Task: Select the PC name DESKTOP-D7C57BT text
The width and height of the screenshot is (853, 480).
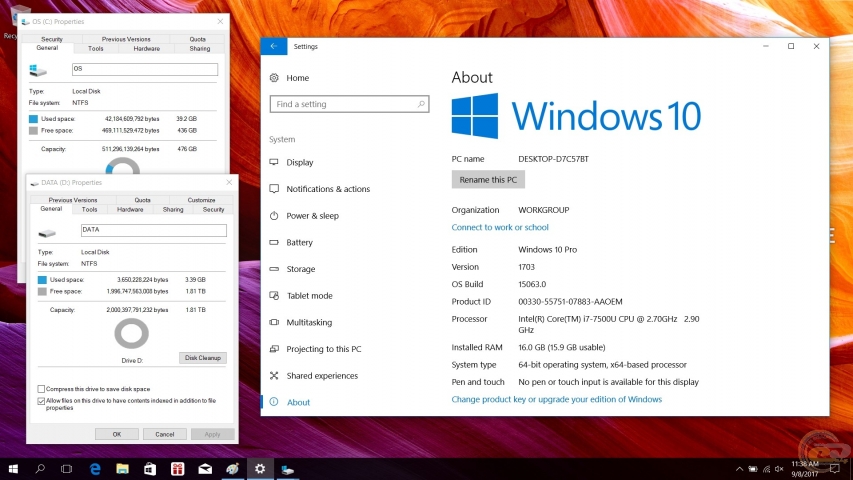Action: 553,159
